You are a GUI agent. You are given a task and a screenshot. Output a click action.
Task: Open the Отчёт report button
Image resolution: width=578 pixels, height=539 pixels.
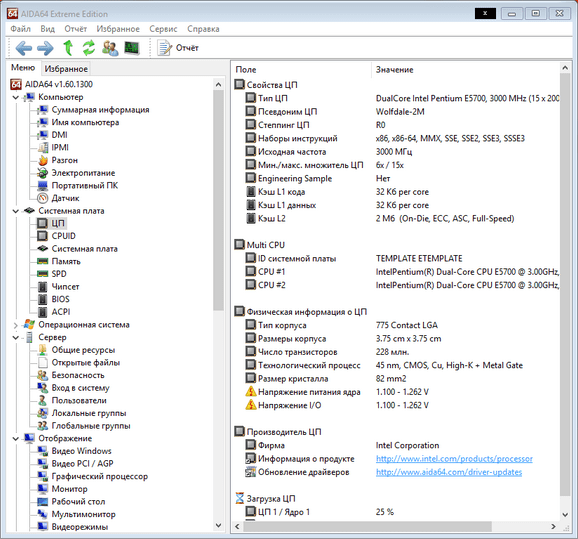point(178,48)
